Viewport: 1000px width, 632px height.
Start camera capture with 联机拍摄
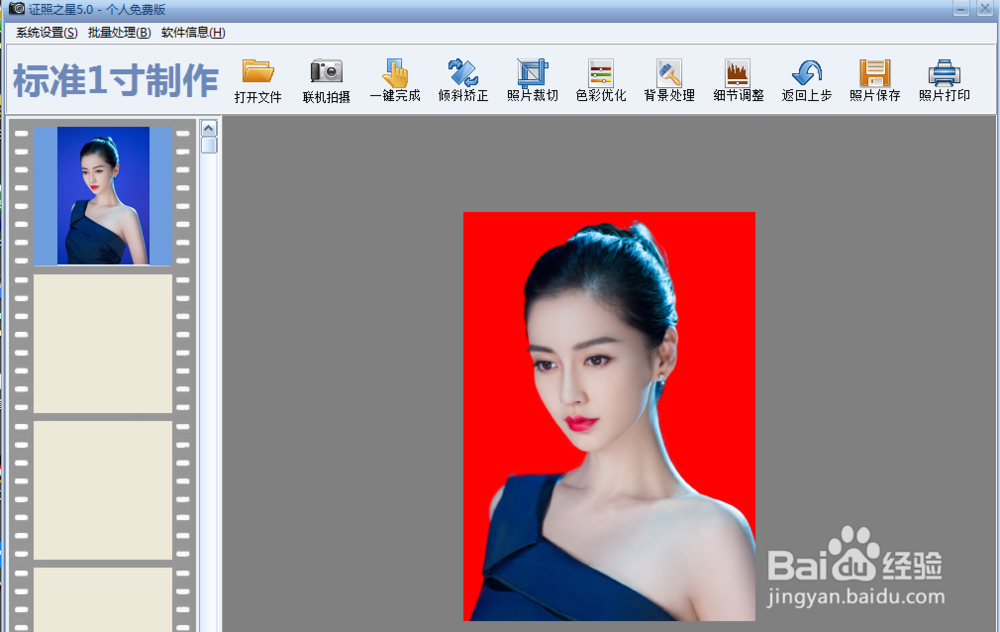click(x=327, y=81)
